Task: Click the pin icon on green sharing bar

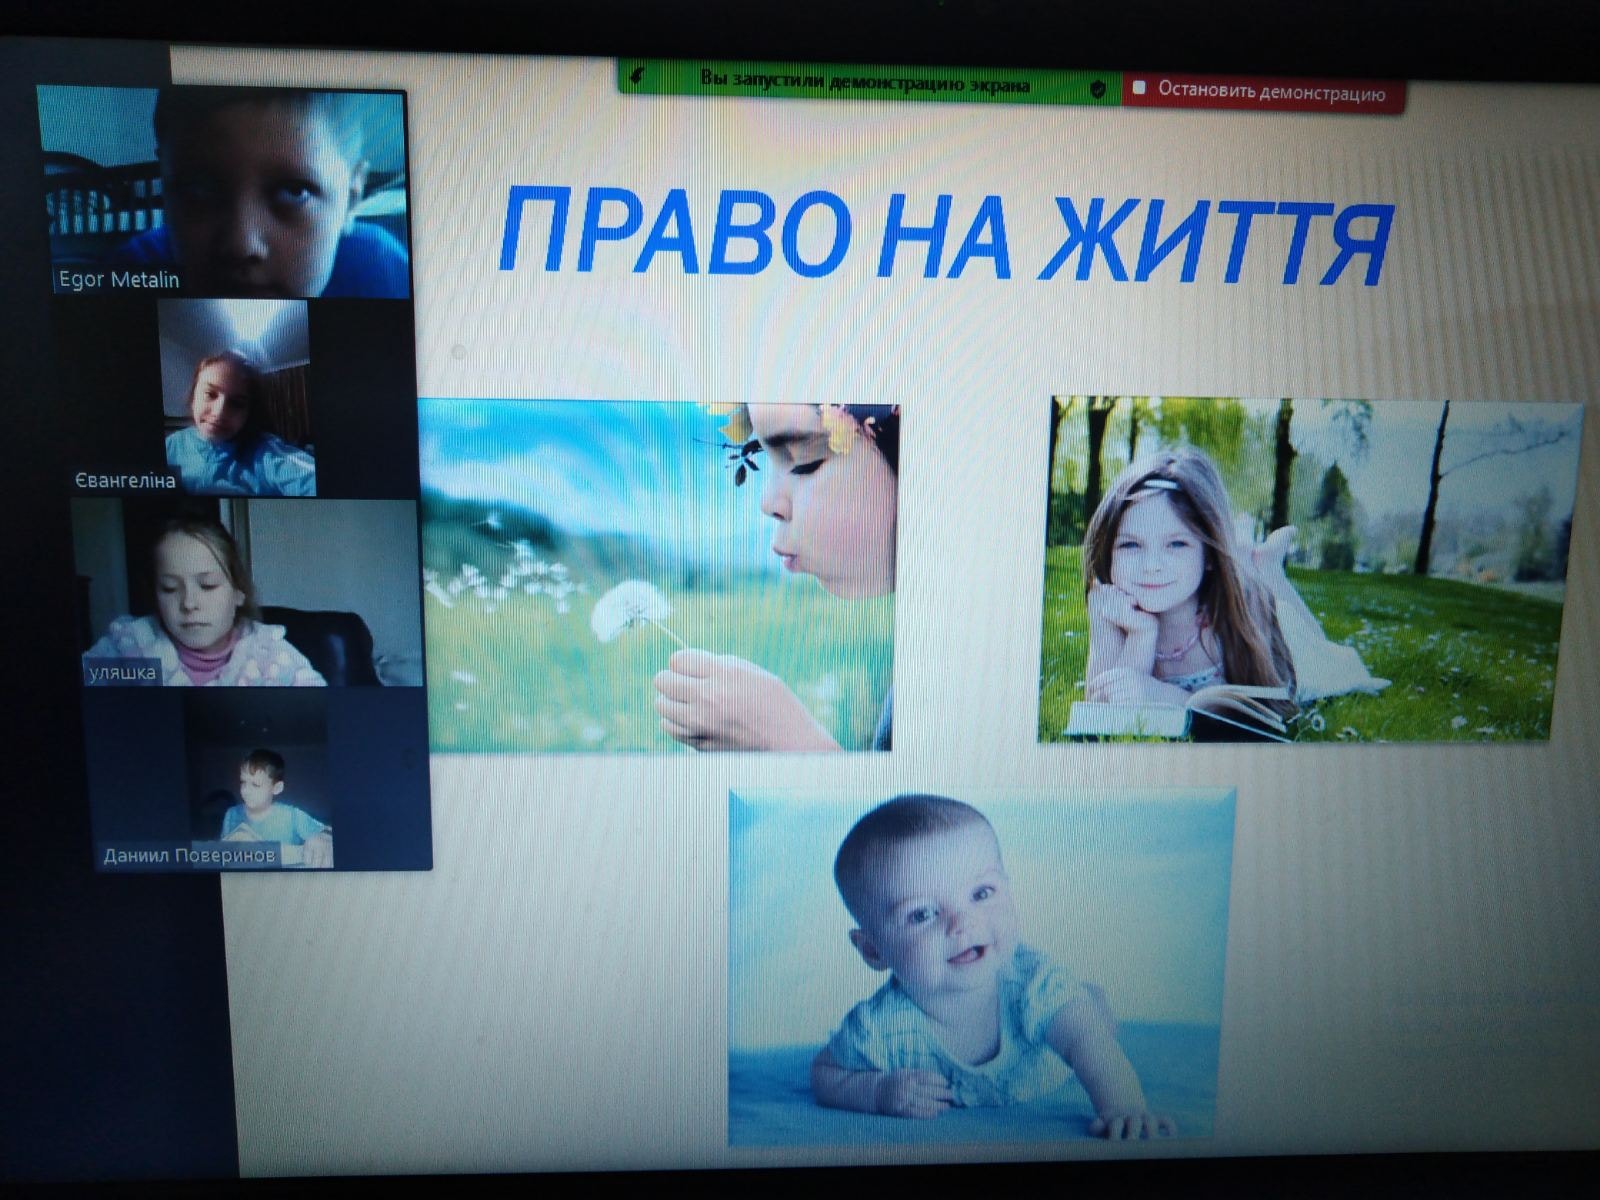Action: (637, 76)
